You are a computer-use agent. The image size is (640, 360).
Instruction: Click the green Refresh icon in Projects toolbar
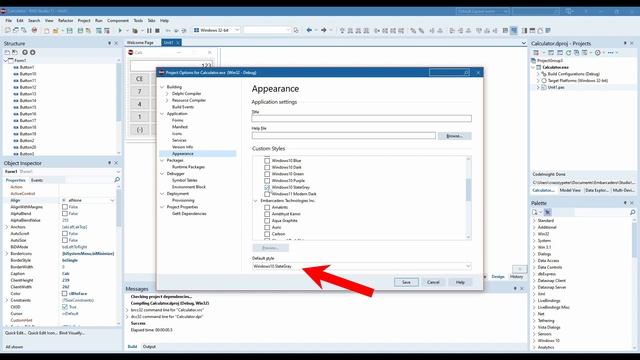(x=568, y=53)
